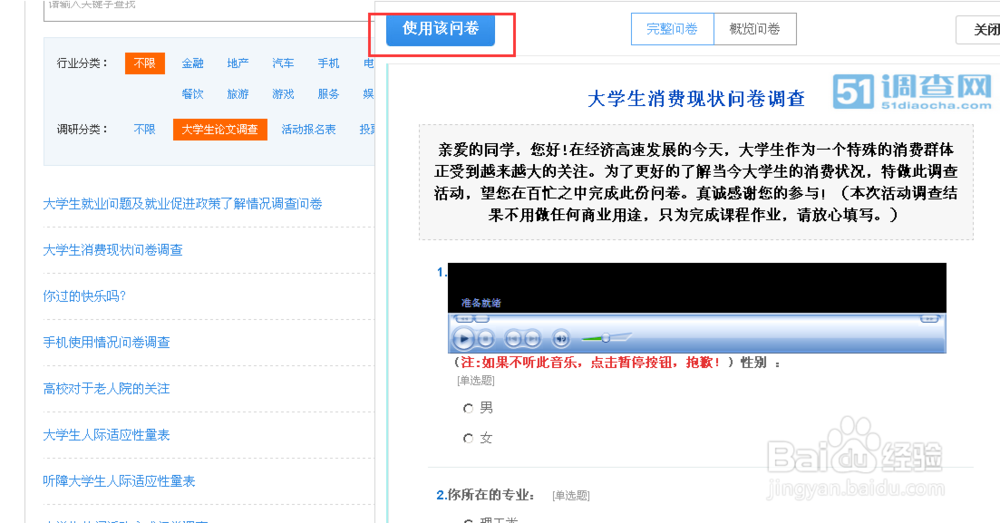The image size is (1000, 523).
Task: Select the 女 radio option
Action: (x=468, y=438)
